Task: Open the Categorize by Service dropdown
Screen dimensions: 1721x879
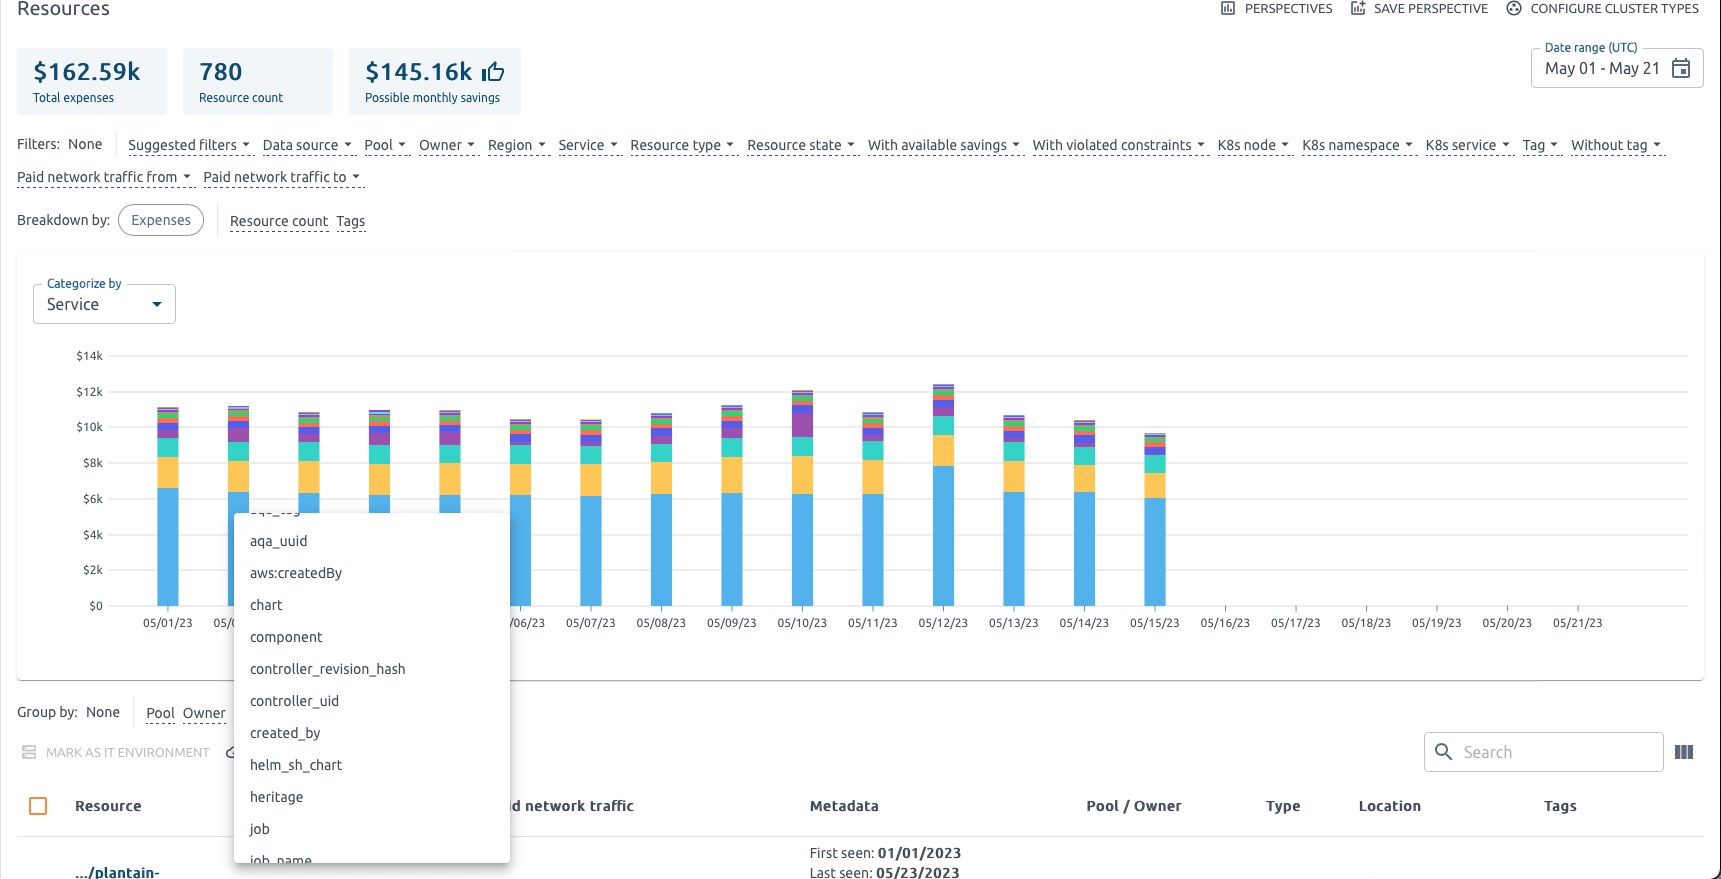Action: point(104,304)
